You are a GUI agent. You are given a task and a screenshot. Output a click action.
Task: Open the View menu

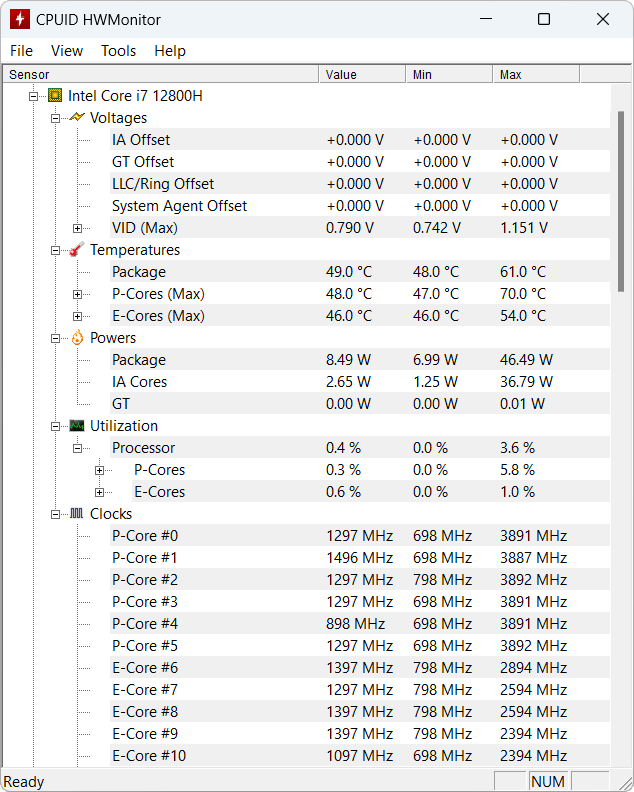pyautogui.click(x=67, y=51)
